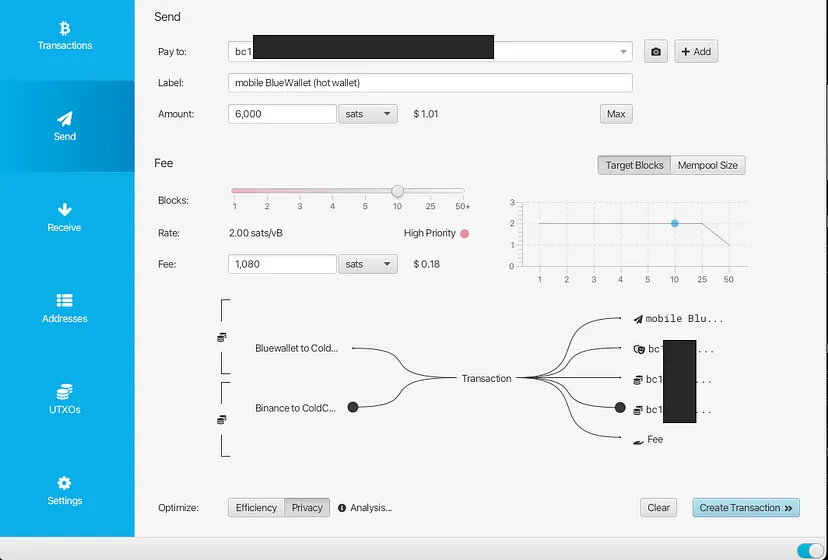
Task: Select Efficiency optimization toggle
Action: (x=256, y=508)
